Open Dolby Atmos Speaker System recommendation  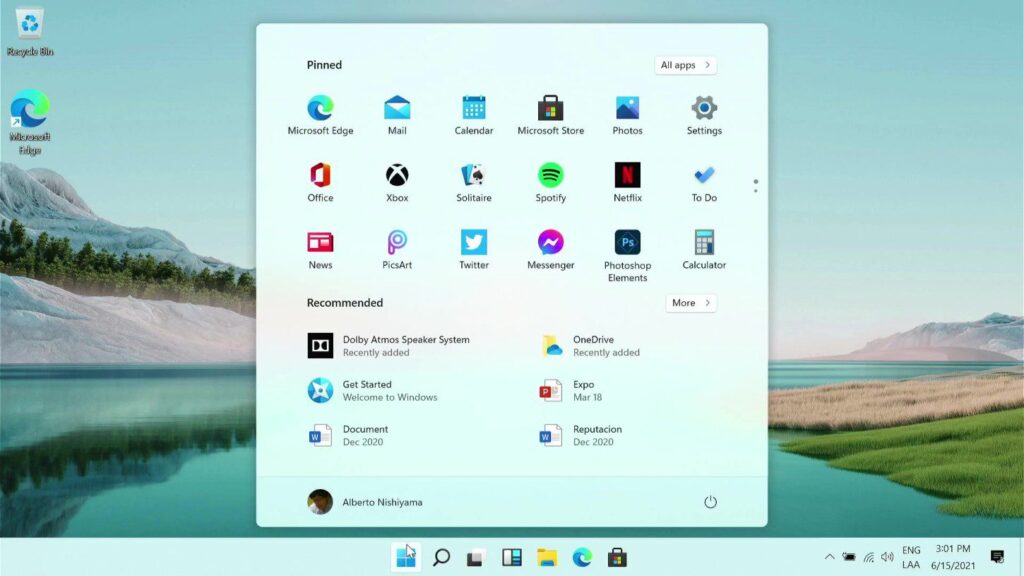(x=389, y=345)
